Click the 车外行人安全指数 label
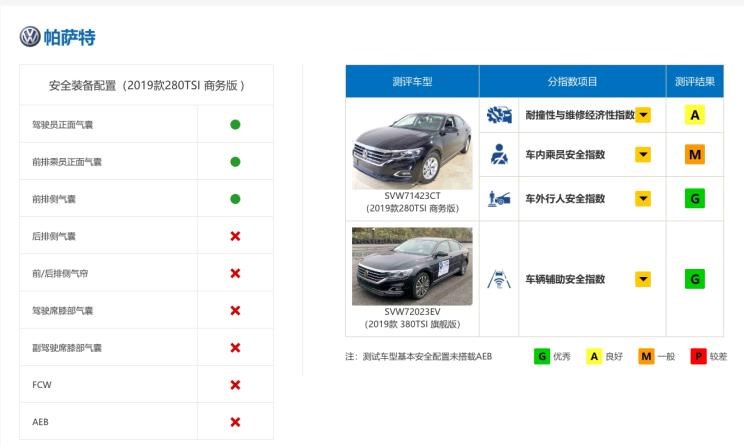This screenshot has width=744, height=446. pos(565,199)
